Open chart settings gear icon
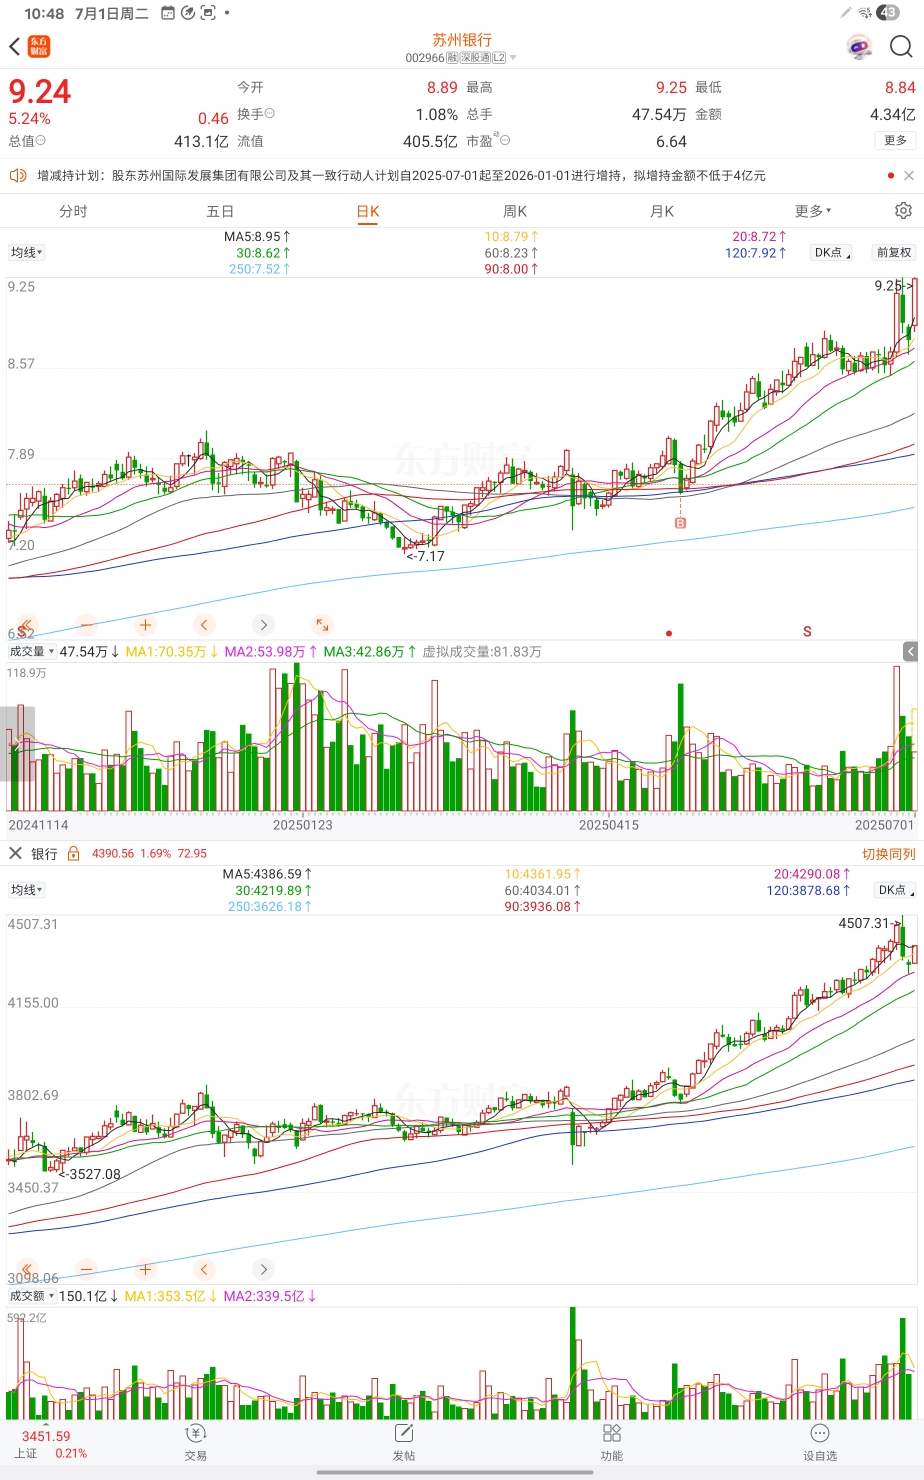Image resolution: width=924 pixels, height=1480 pixels. tap(903, 211)
